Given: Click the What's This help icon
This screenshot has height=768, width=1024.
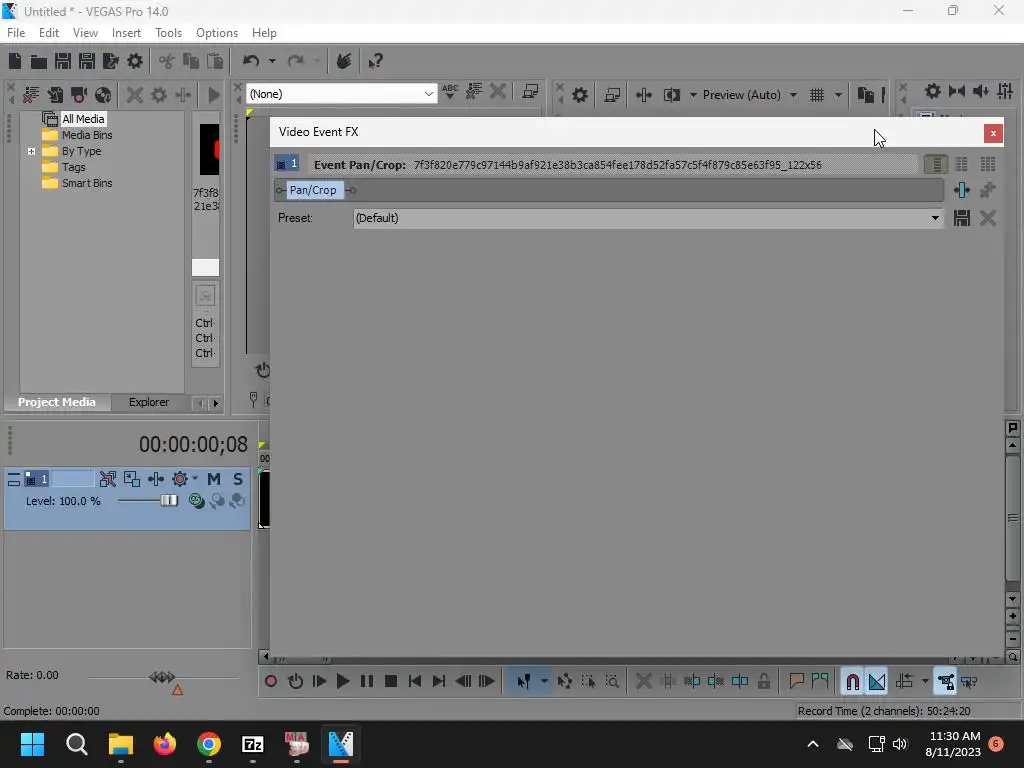Looking at the screenshot, I should [375, 61].
